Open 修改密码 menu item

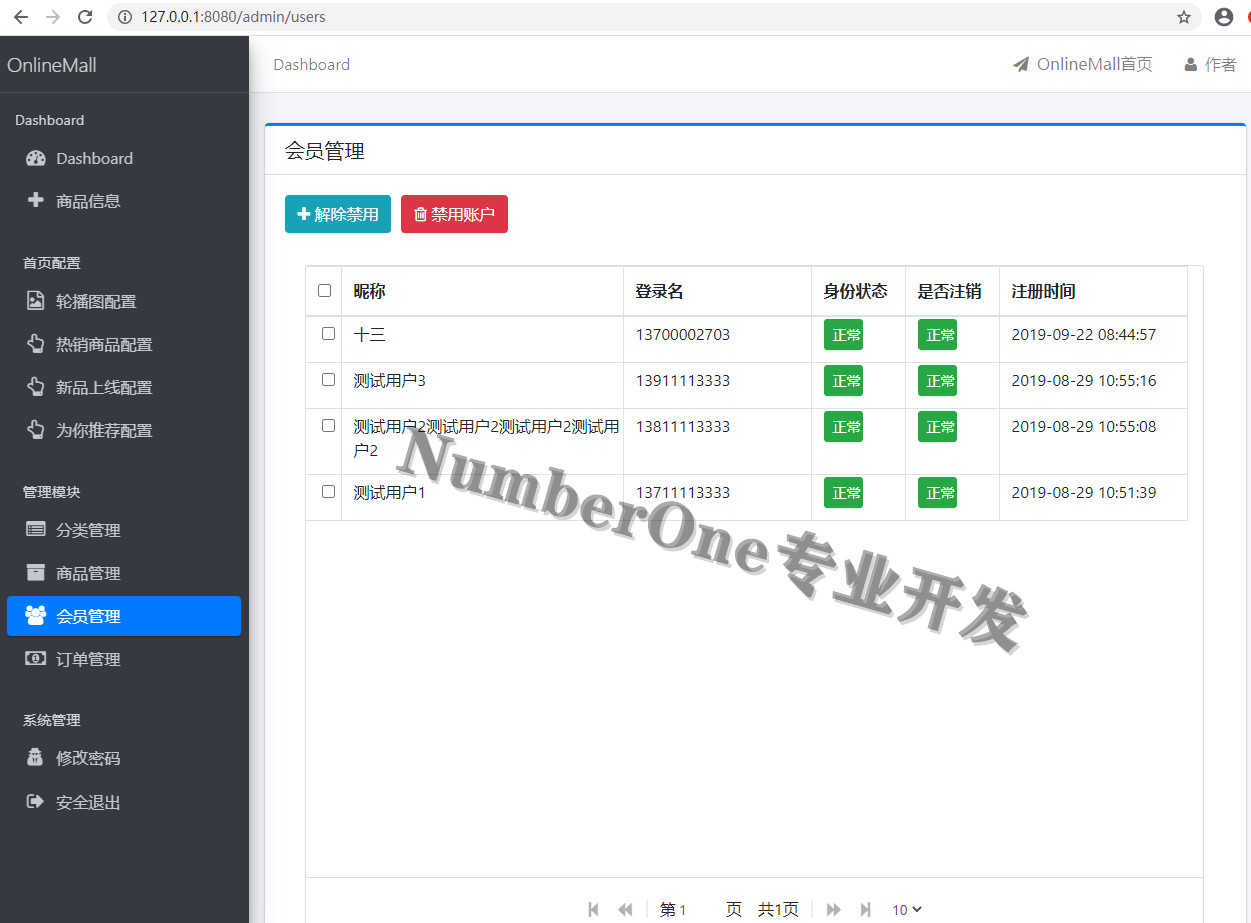[x=124, y=758]
